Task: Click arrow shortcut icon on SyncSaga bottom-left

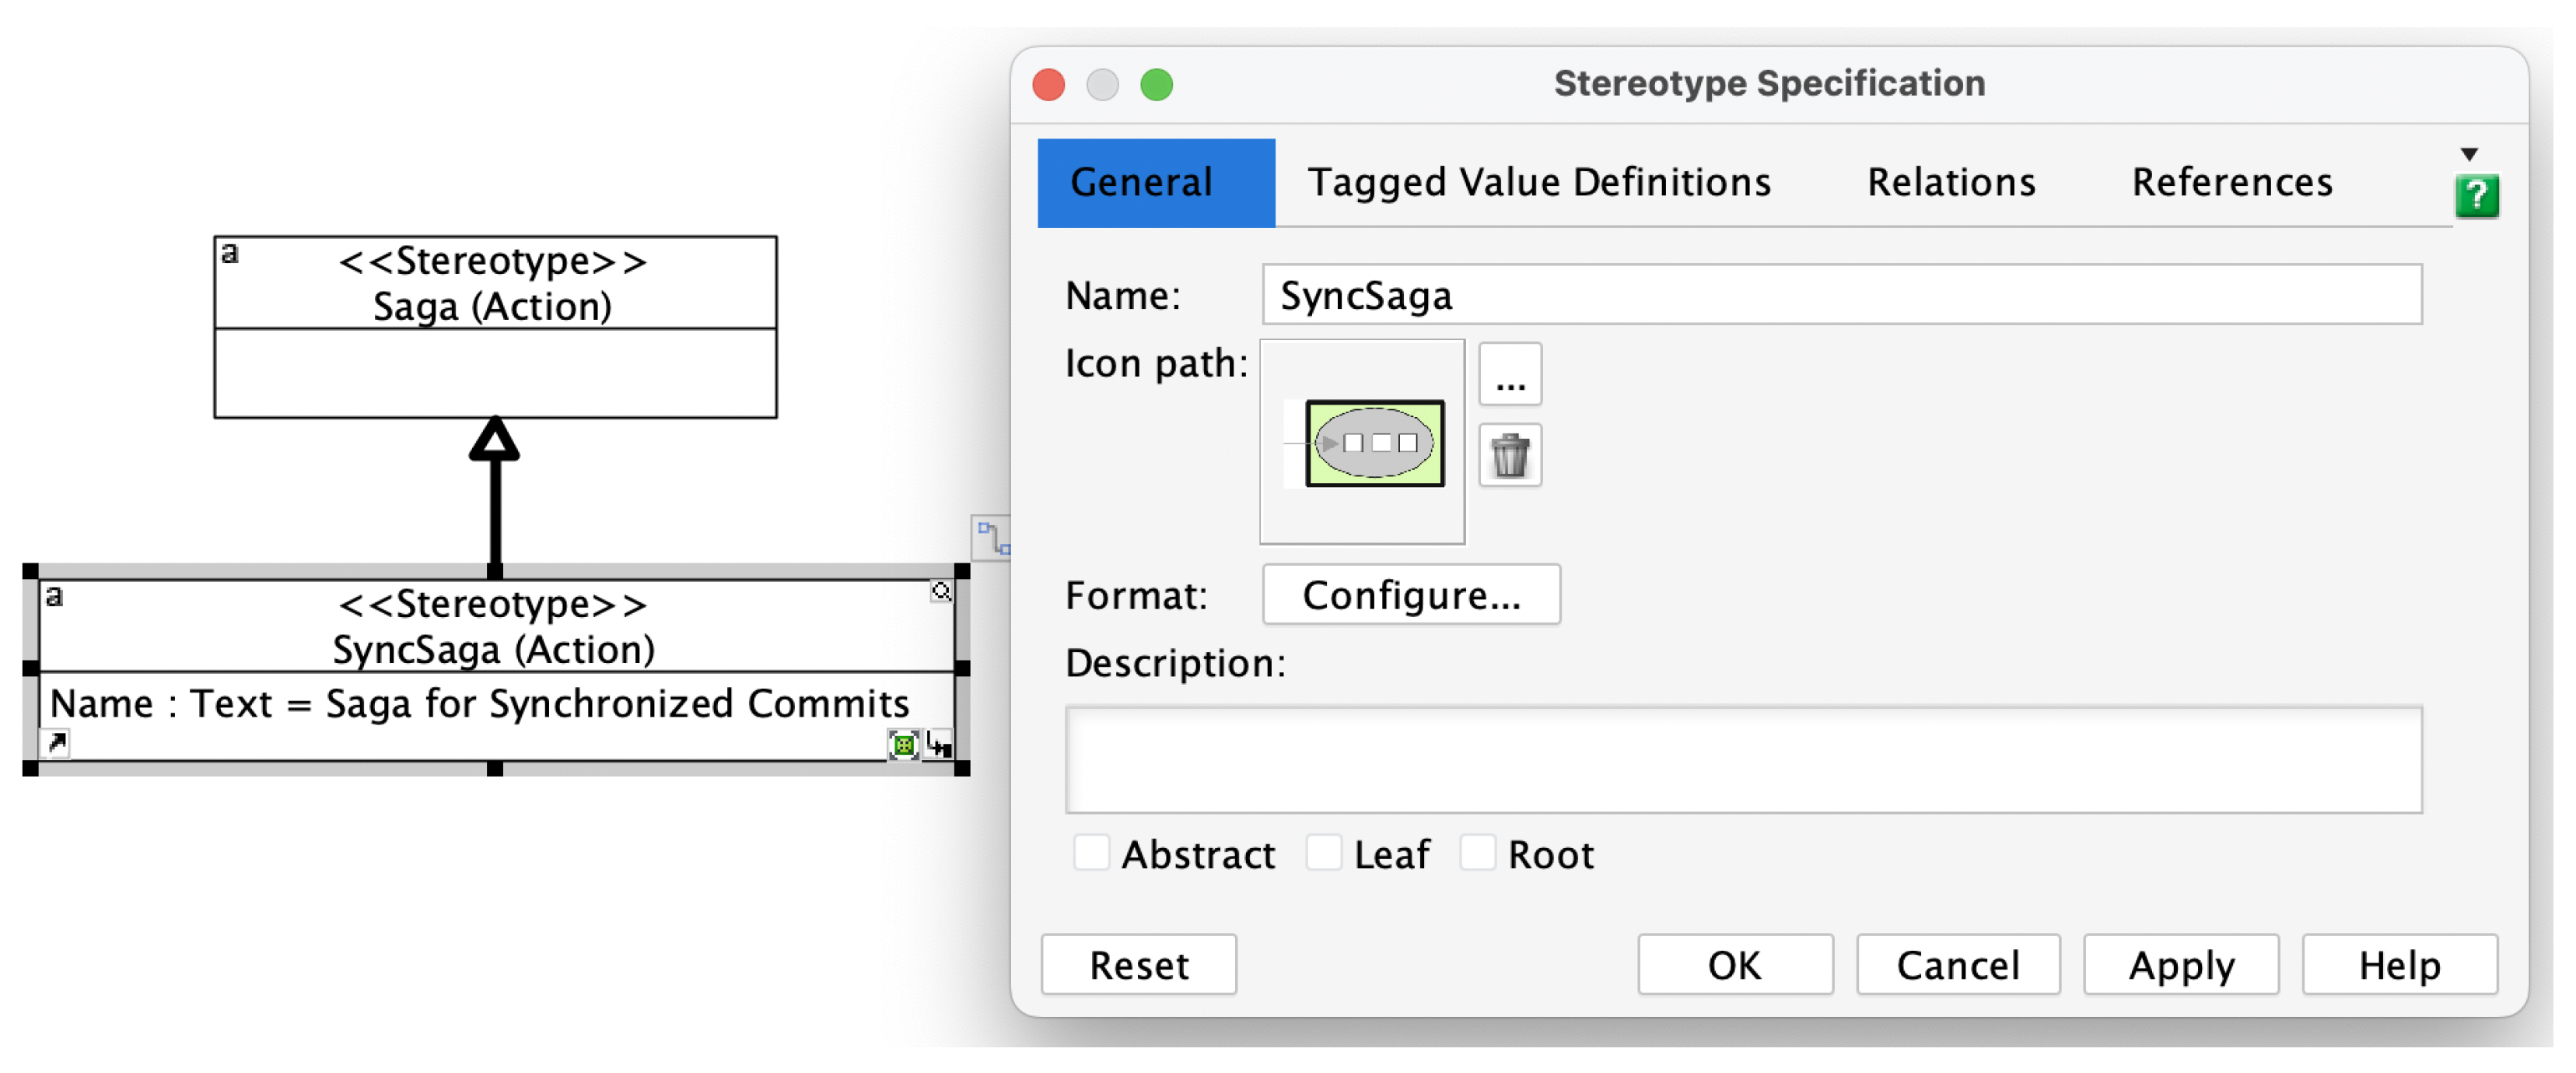Action: tap(57, 743)
